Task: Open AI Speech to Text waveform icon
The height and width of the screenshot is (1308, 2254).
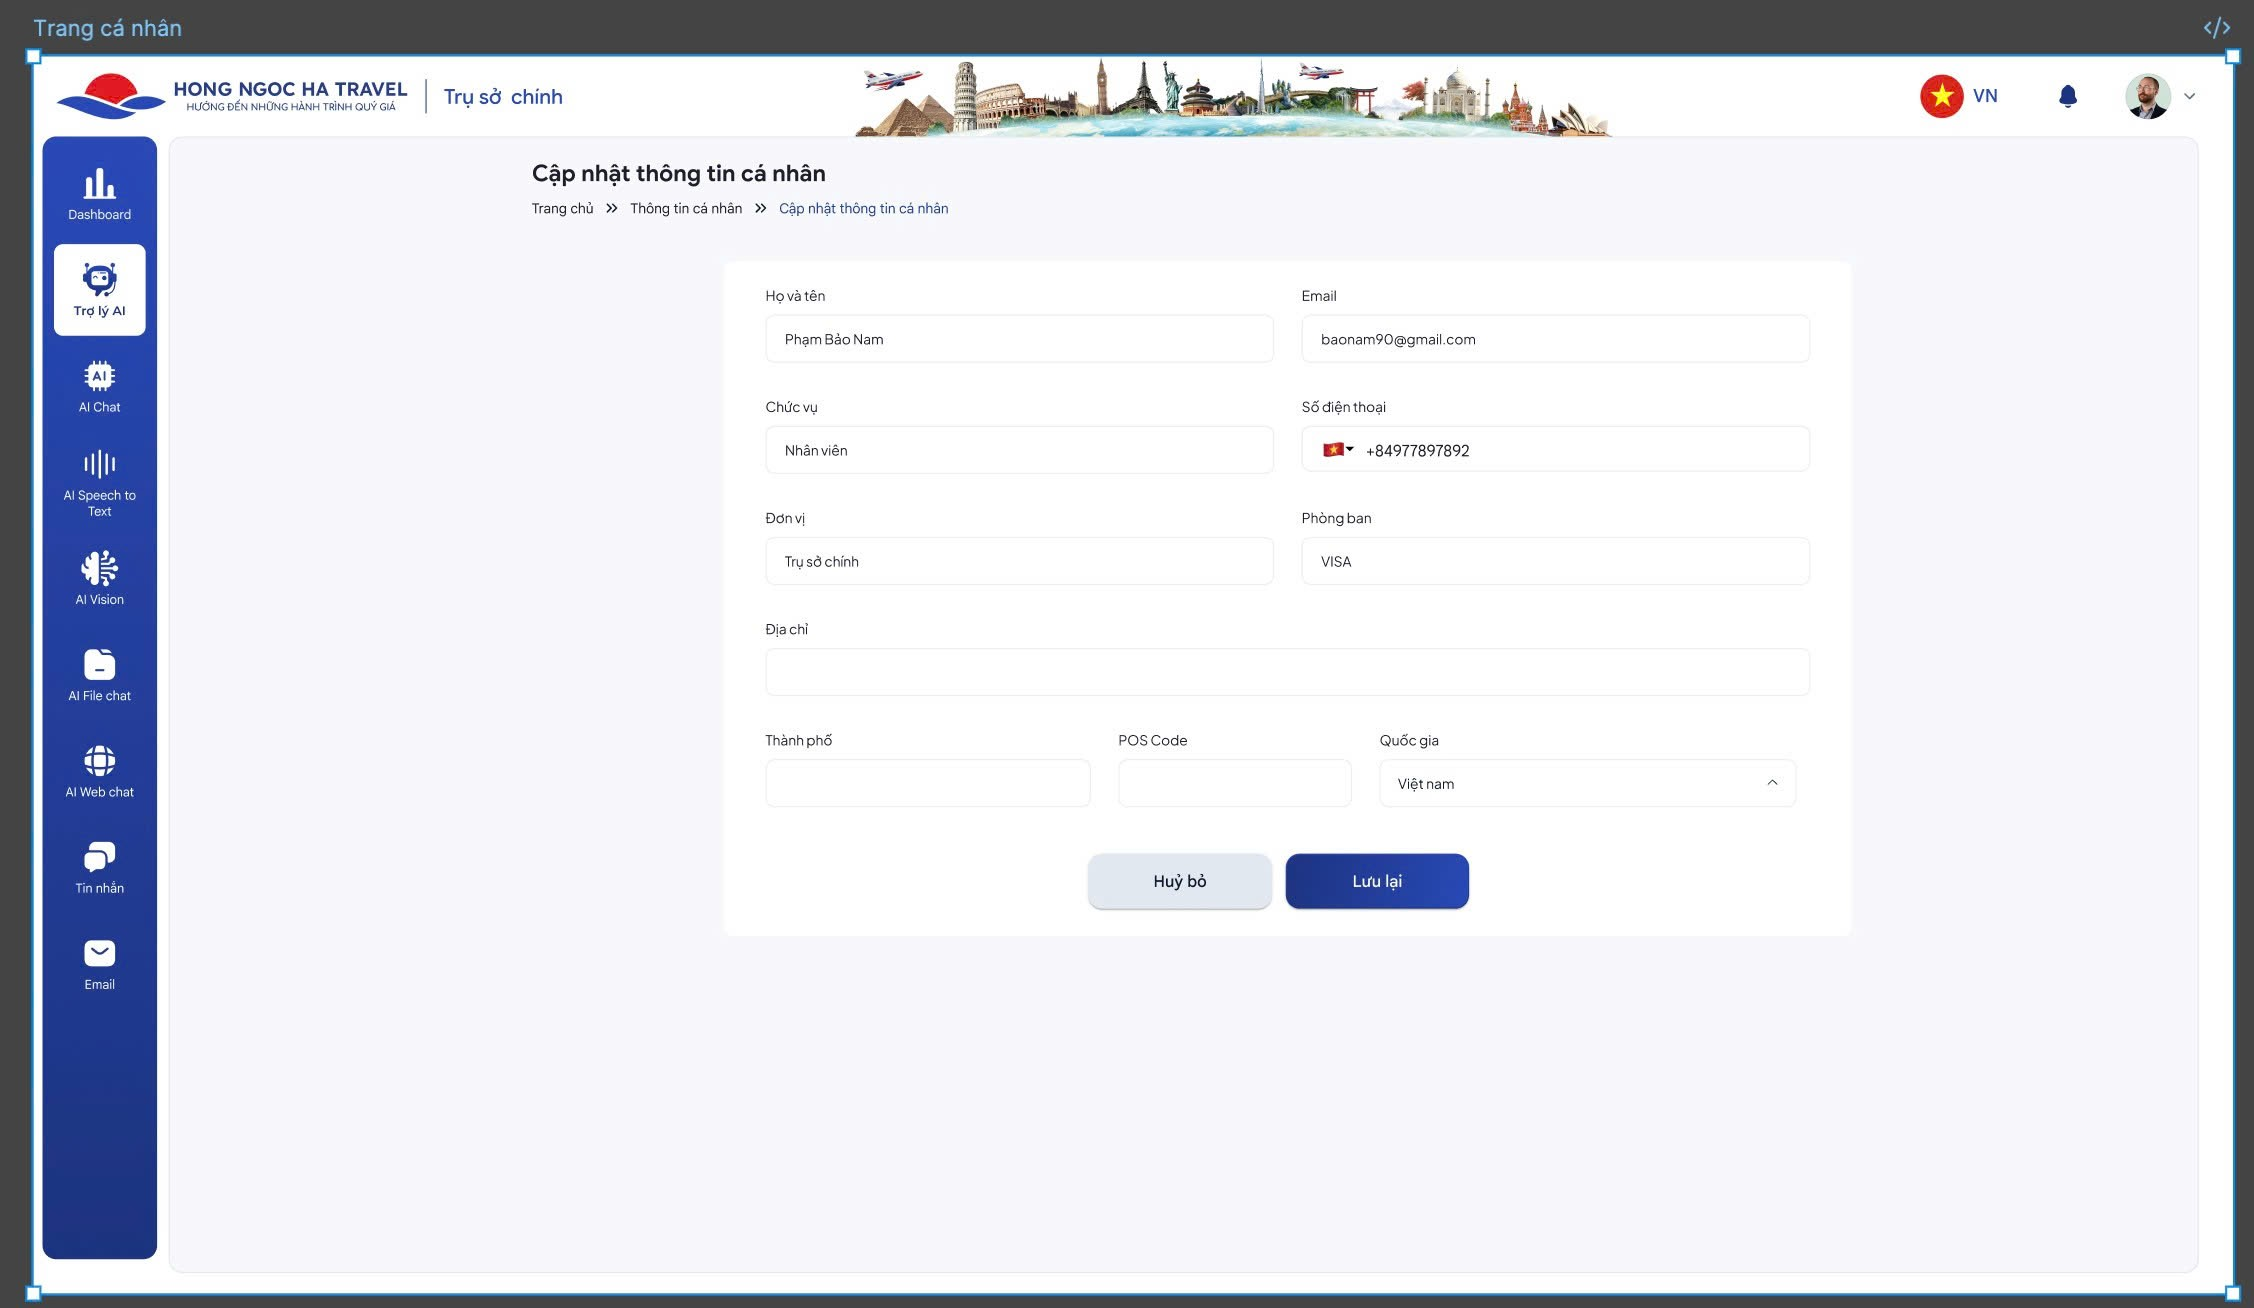Action: click(99, 464)
